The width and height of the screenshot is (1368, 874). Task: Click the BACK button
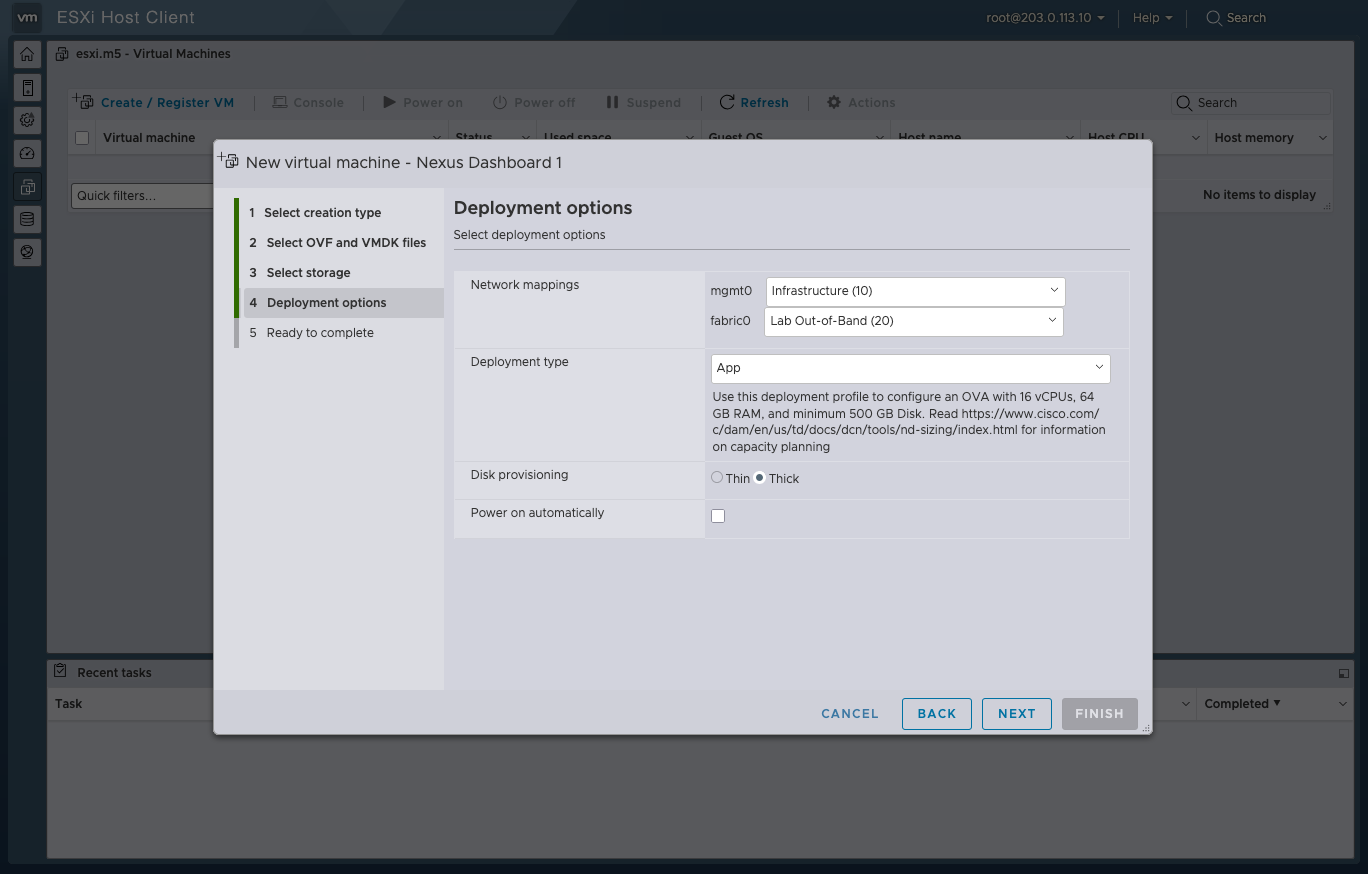tap(937, 714)
